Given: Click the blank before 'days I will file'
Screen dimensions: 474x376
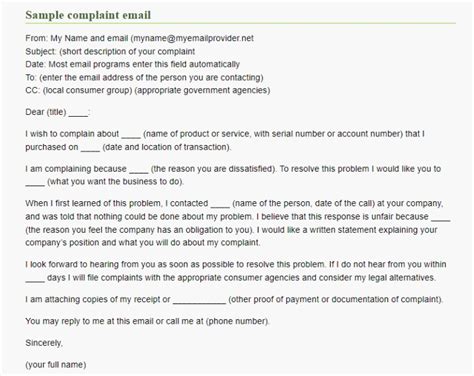Looking at the screenshot, I should (35, 281).
